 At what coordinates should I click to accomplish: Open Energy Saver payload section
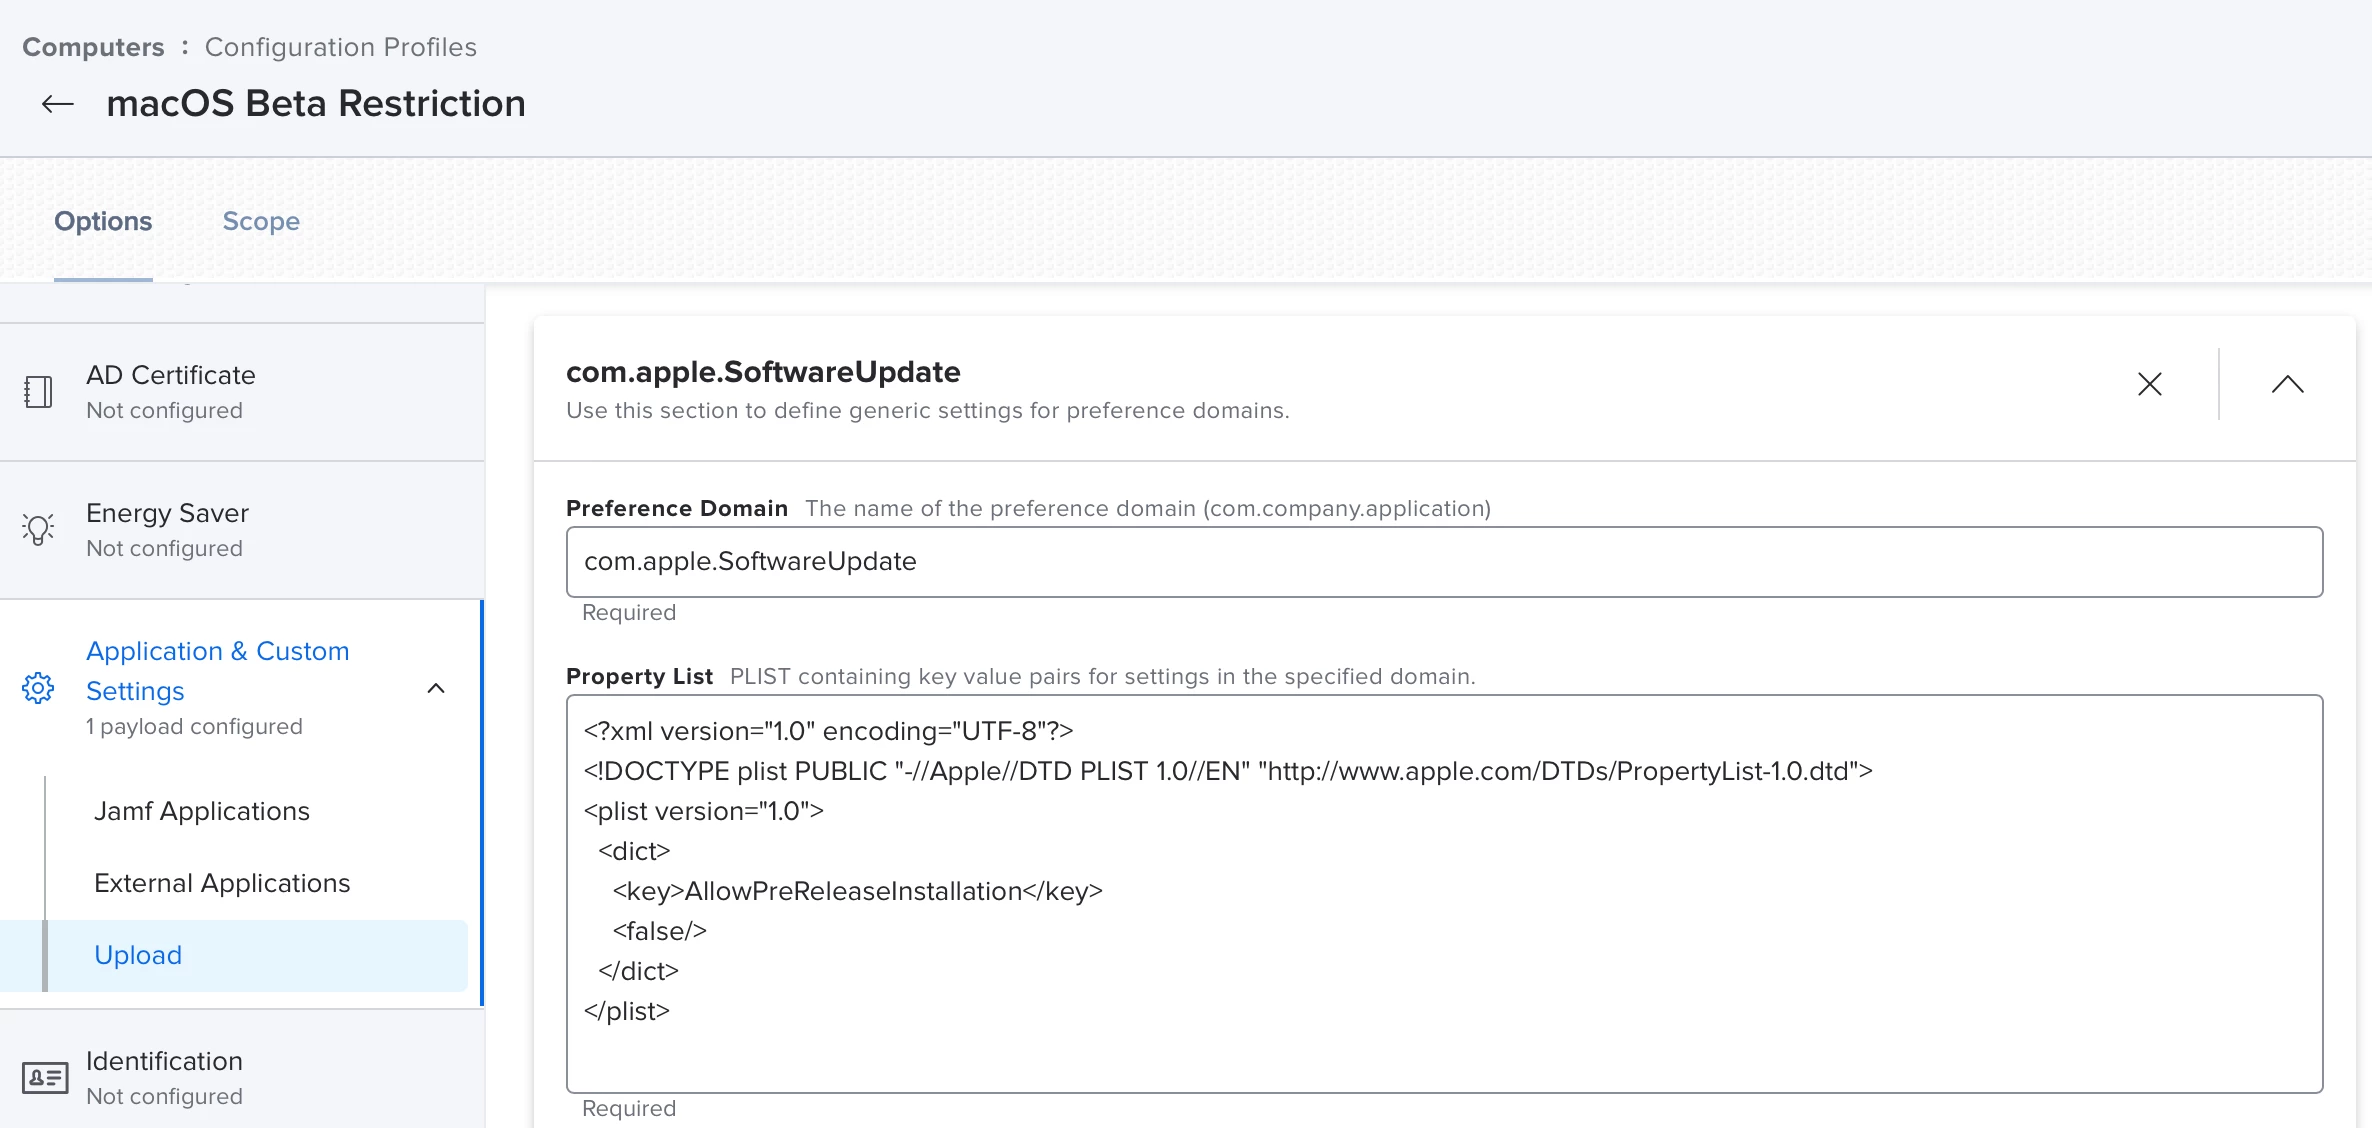click(167, 529)
